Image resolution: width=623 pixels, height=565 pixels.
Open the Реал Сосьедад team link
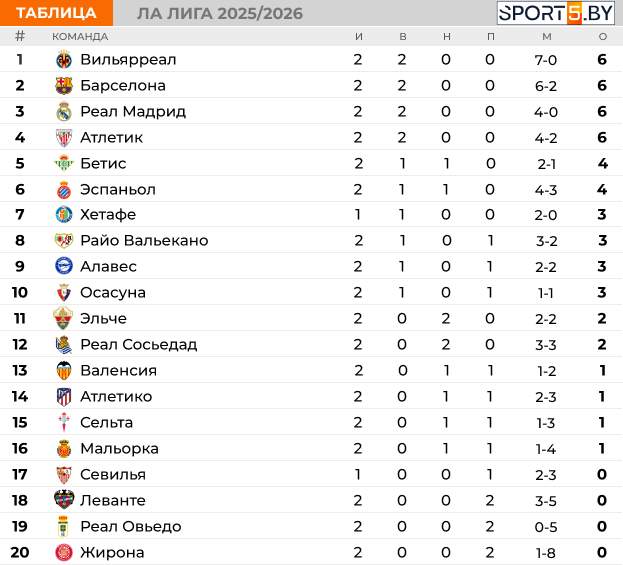click(139, 344)
